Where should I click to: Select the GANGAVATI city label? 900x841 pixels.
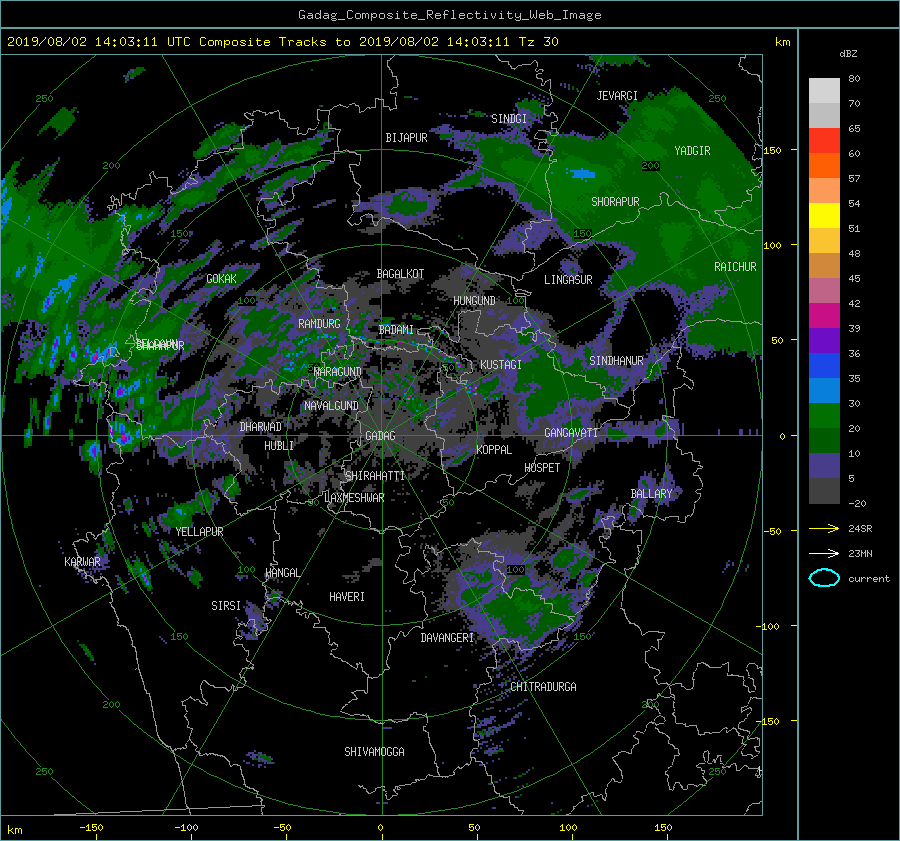click(571, 433)
